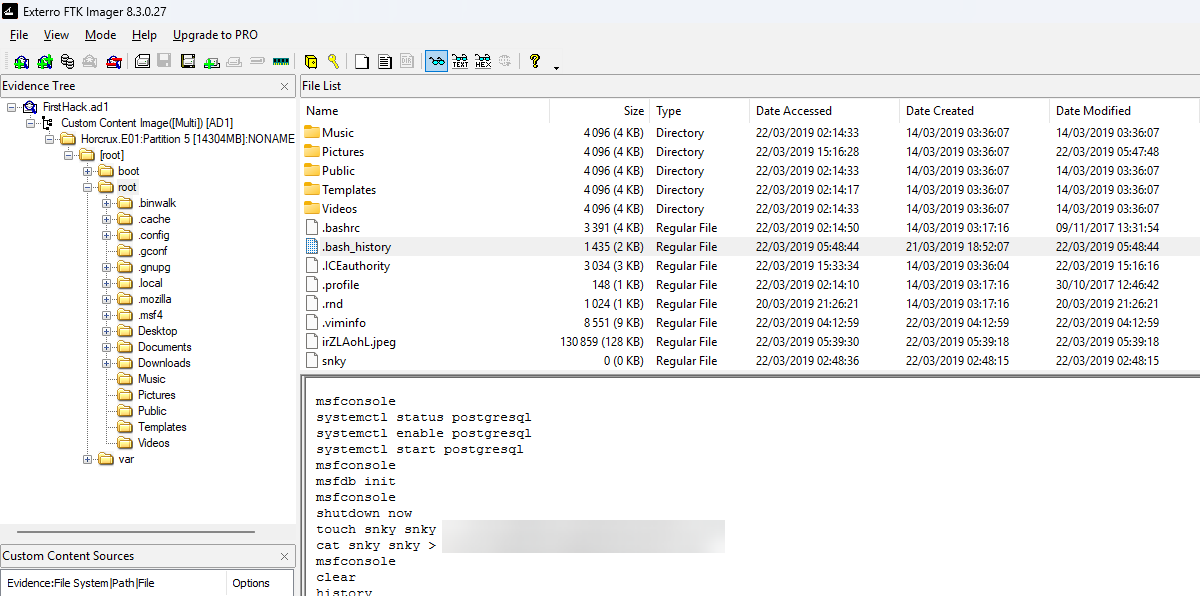
Task: Expand the .mozilla folder node
Action: coord(107,299)
